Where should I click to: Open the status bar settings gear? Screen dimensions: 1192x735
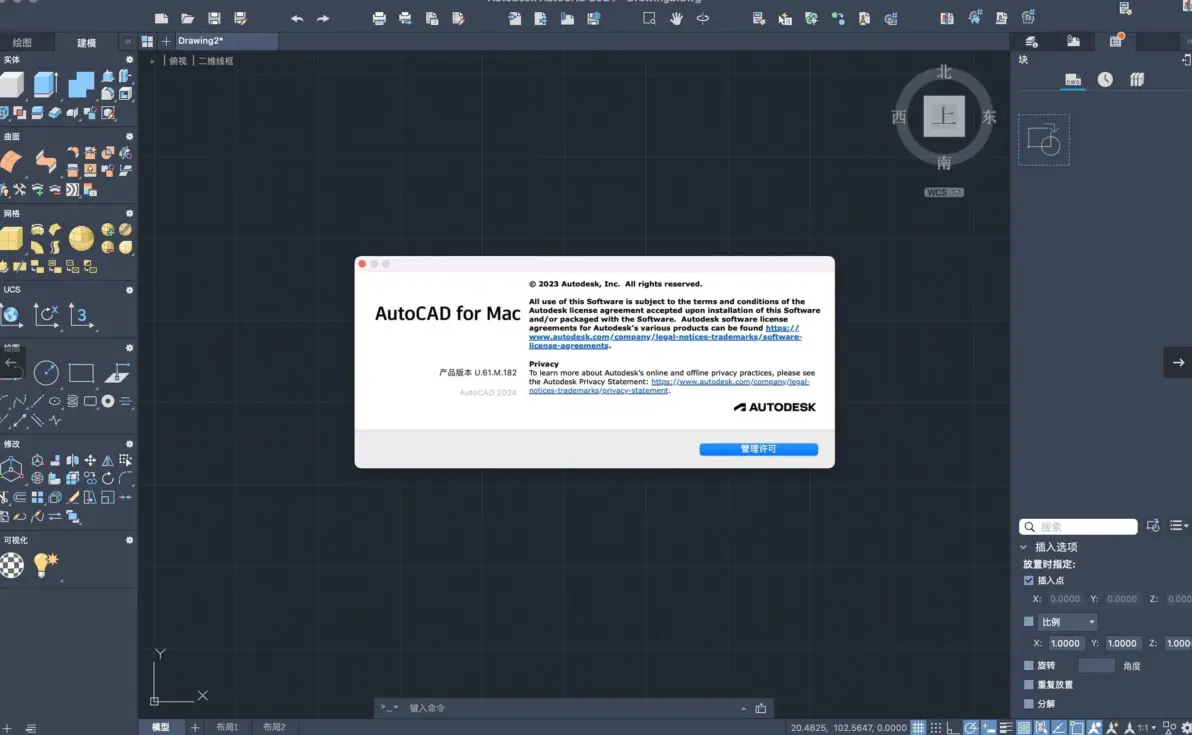point(1186,727)
